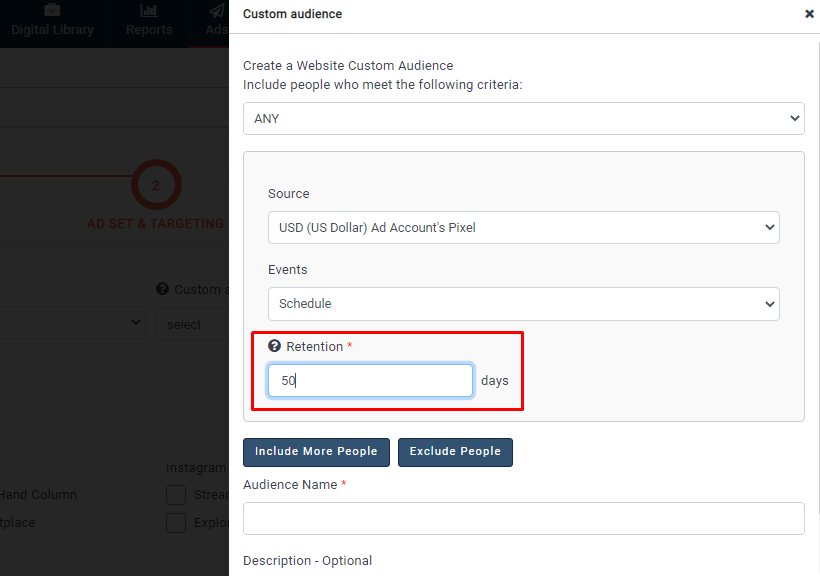Open the Reports tab in top navigation
This screenshot has width=820, height=576.
click(149, 29)
